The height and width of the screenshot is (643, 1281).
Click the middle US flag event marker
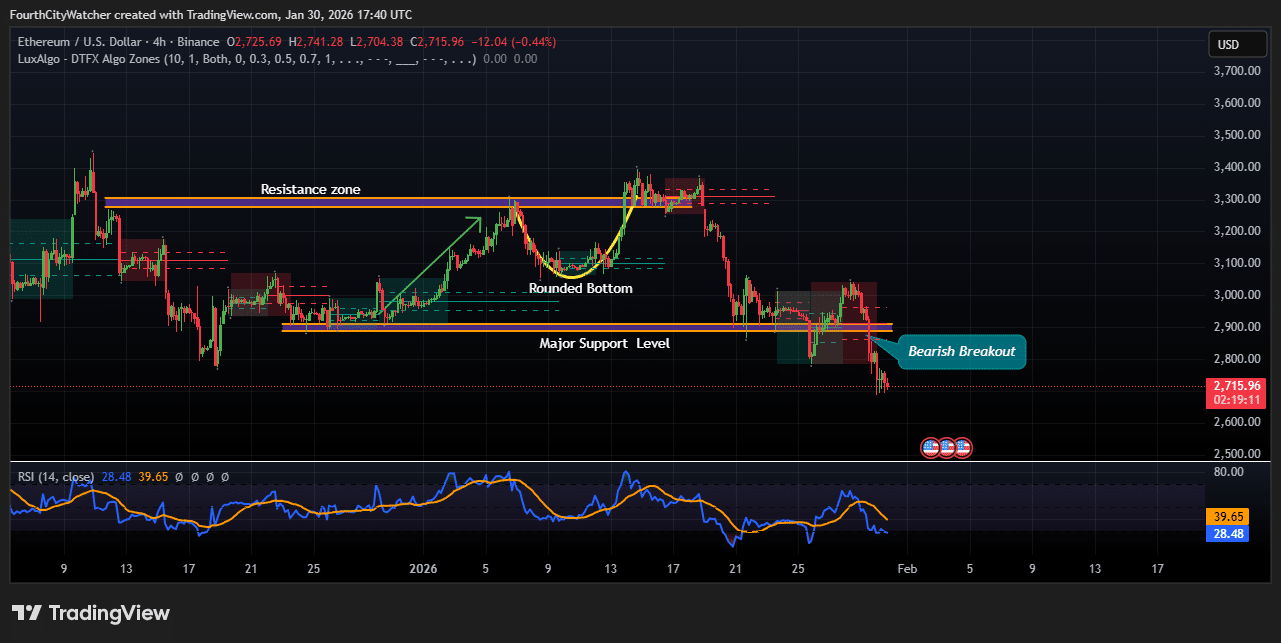pos(945,447)
